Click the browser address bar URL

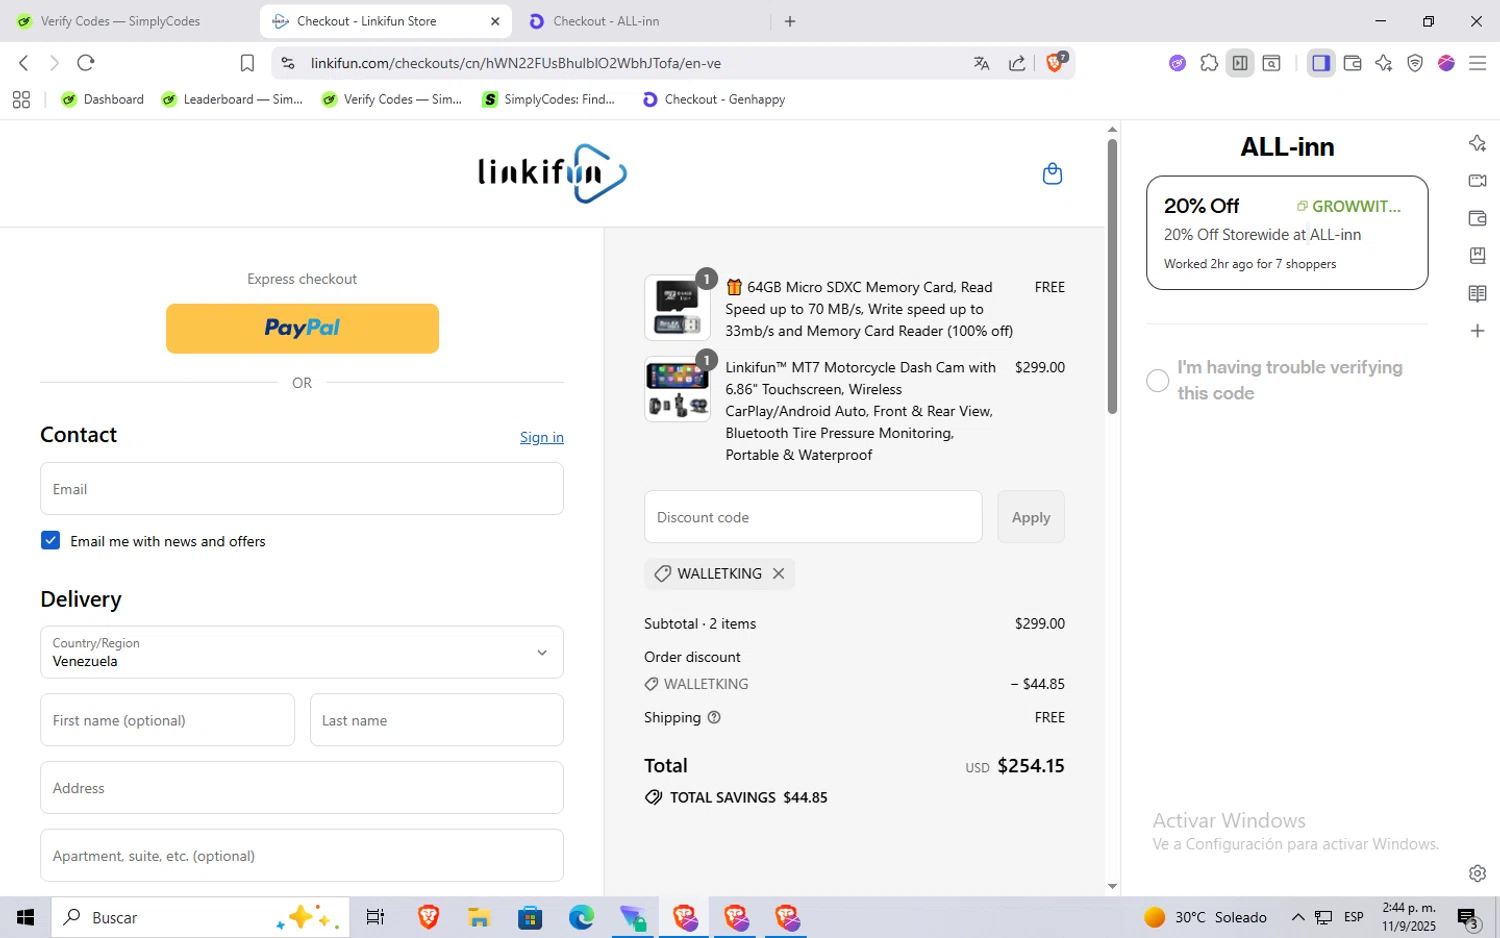515,63
